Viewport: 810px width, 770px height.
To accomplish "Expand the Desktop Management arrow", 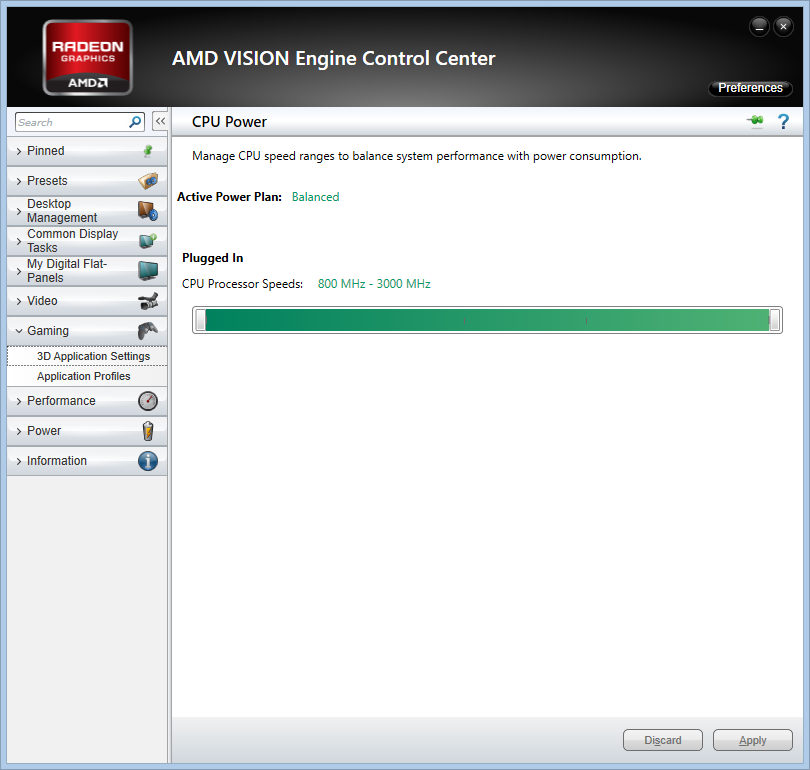I will [x=19, y=211].
